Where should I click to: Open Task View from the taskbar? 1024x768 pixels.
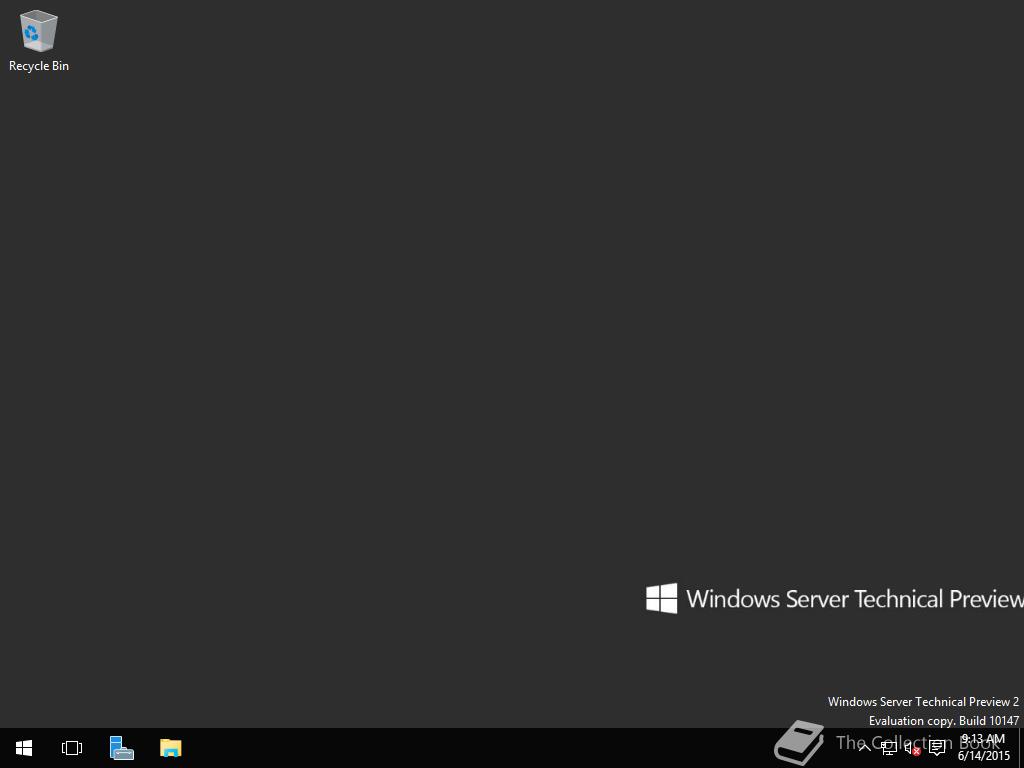click(x=72, y=748)
